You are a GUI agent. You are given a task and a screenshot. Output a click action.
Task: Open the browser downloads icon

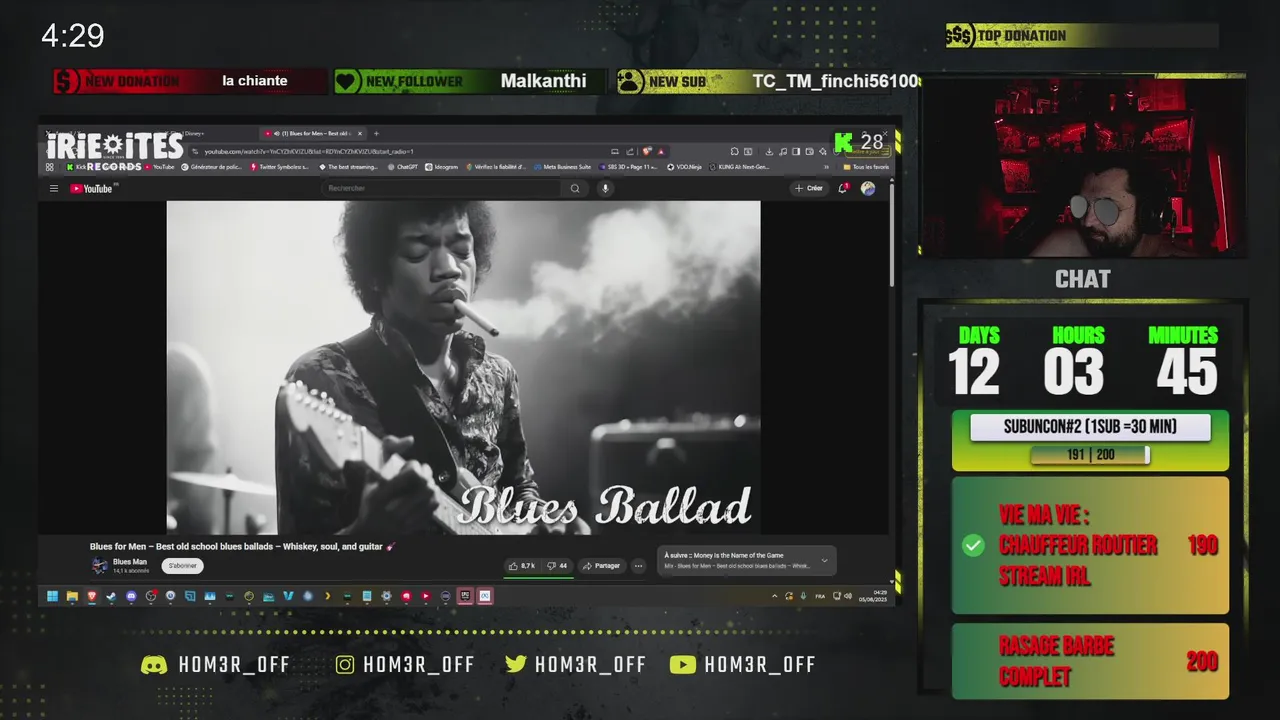click(x=769, y=151)
